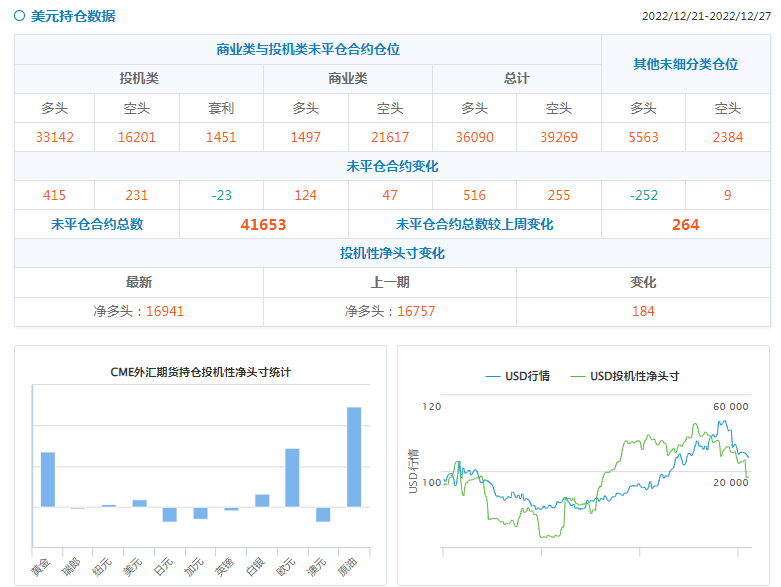Select the 黄金 bar in the bar chart
The height and width of the screenshot is (587, 781).
click(x=48, y=480)
